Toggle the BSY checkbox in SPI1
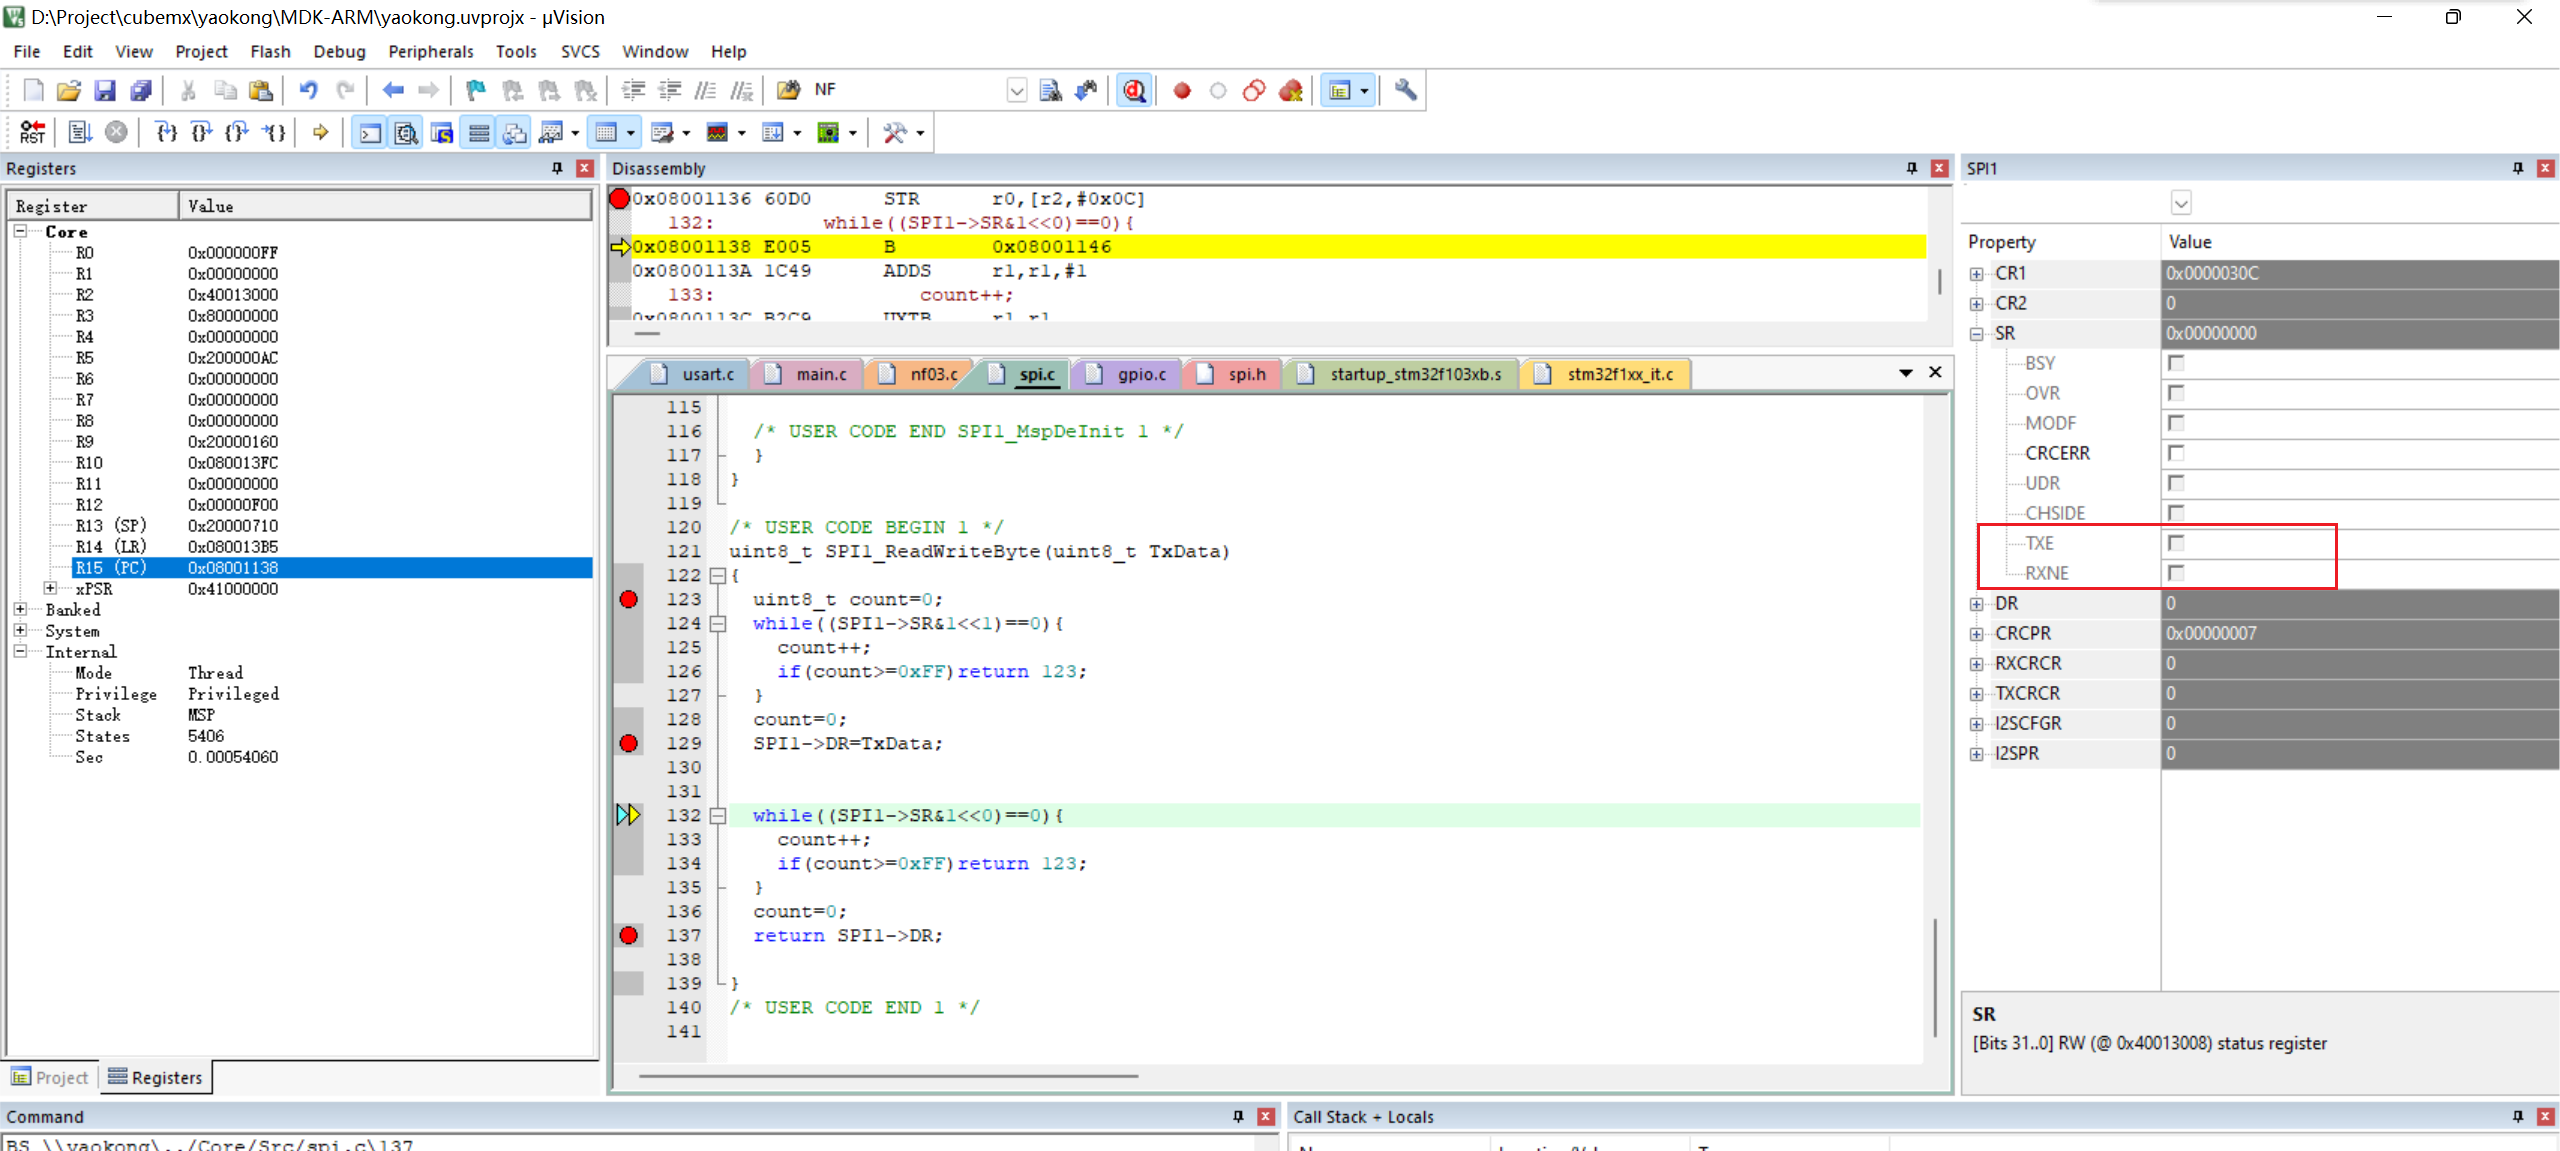Viewport: 2560px width, 1151px height. [x=2176, y=363]
